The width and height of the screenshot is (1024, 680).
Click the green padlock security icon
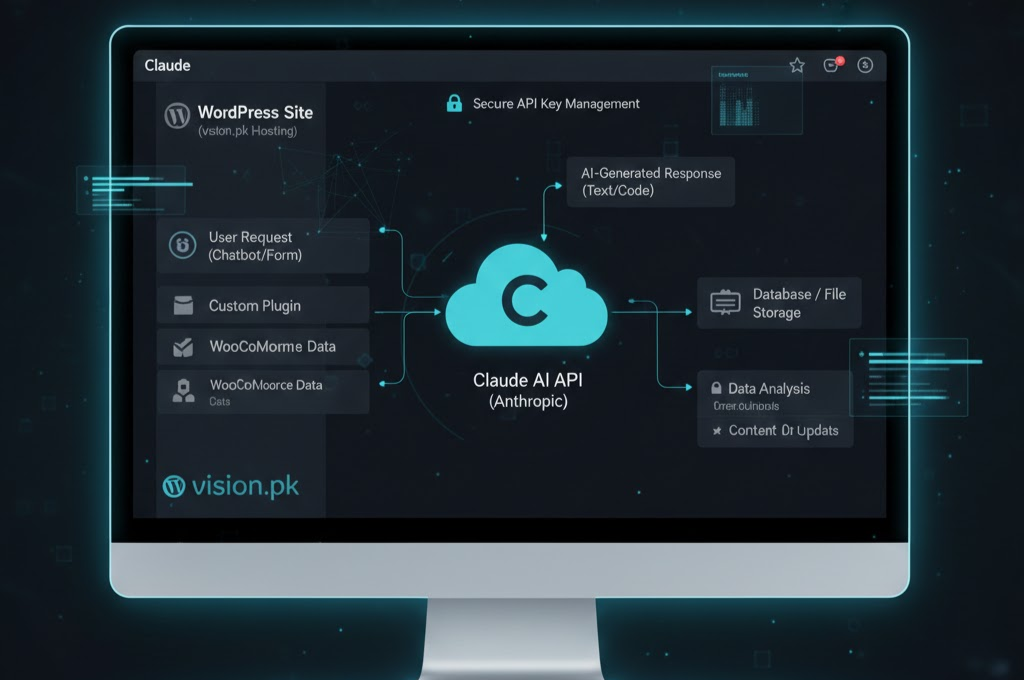tap(454, 103)
